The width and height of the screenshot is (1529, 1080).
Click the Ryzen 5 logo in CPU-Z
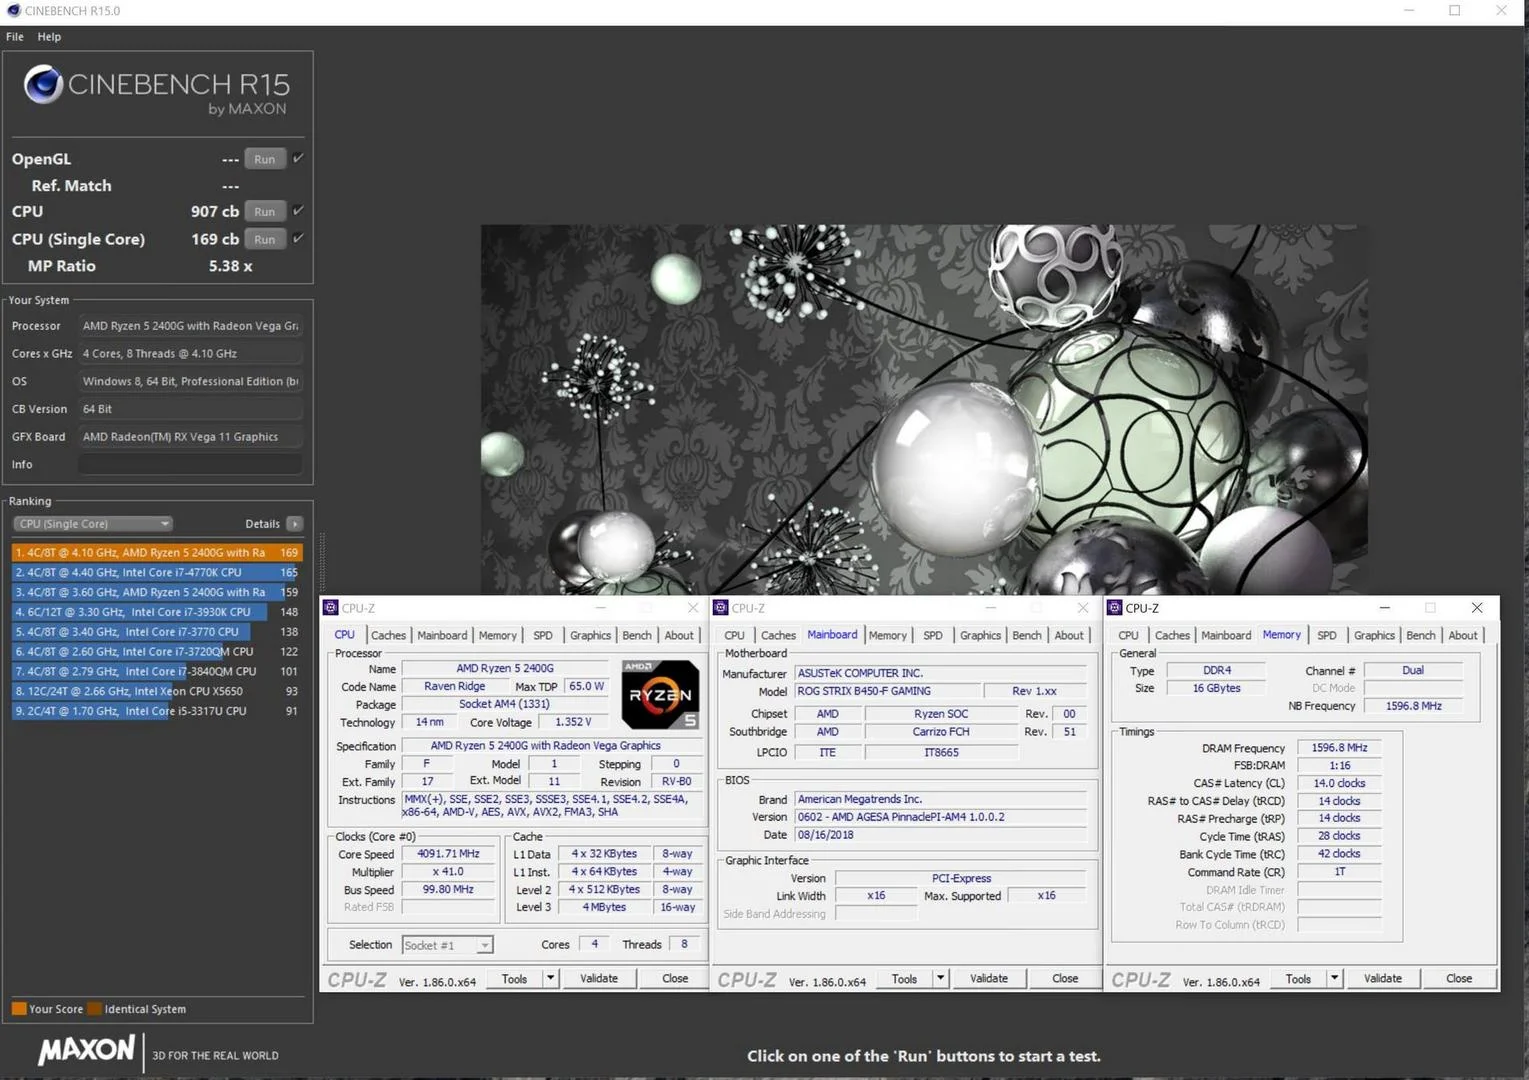660,694
